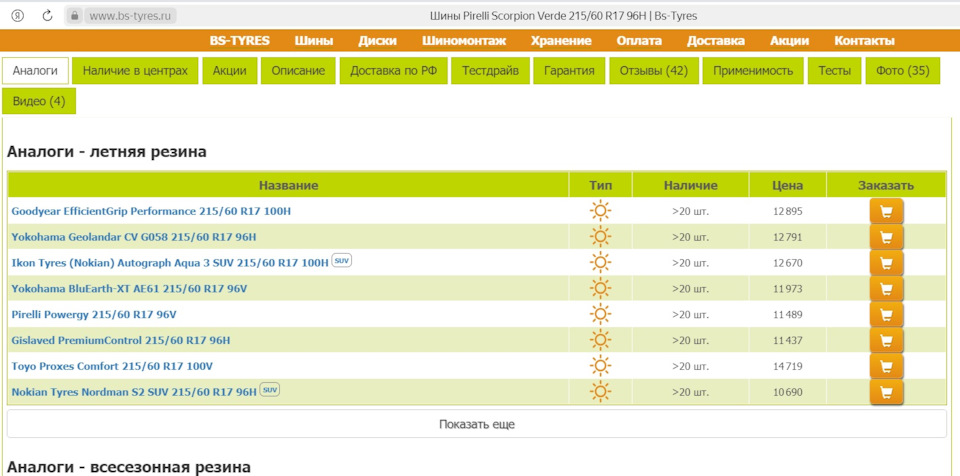Open the Доставка menu item
The width and height of the screenshot is (960, 476).
[x=716, y=41]
